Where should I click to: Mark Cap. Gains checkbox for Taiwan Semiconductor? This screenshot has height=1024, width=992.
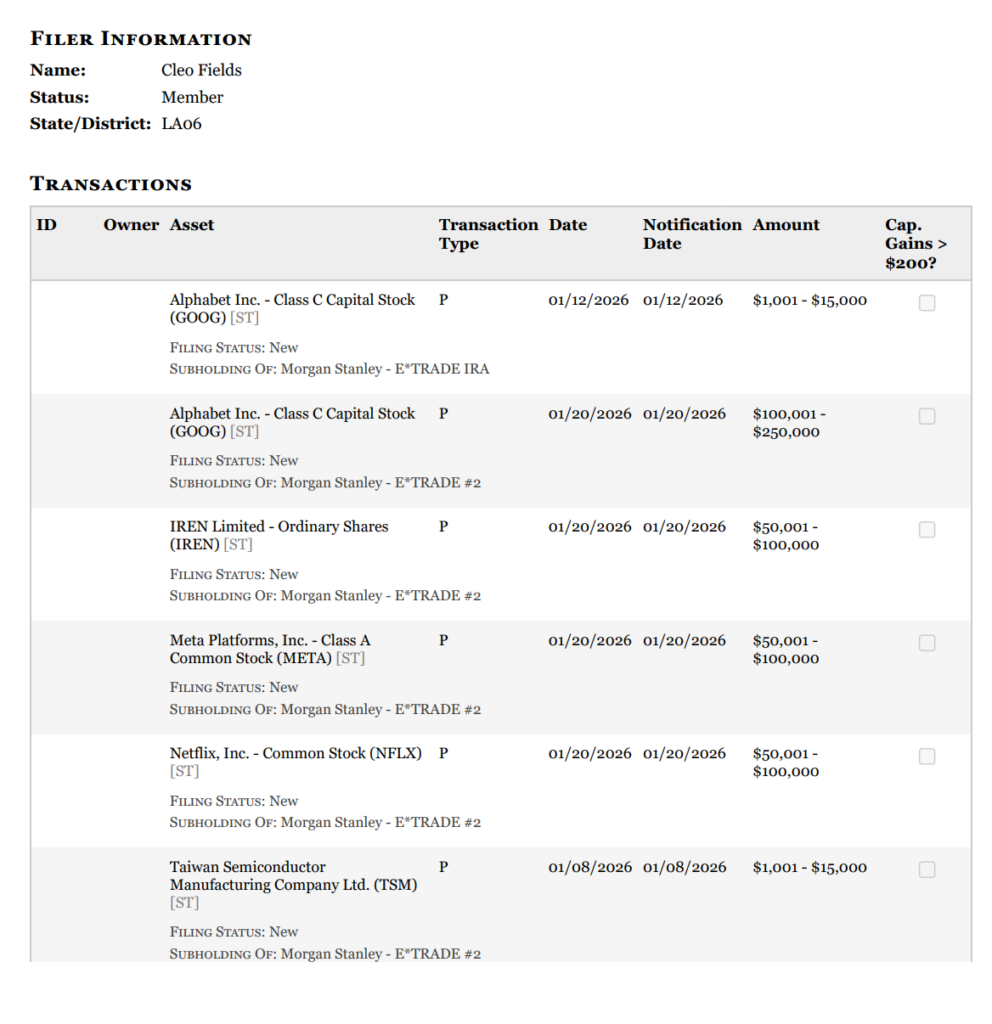tap(927, 870)
